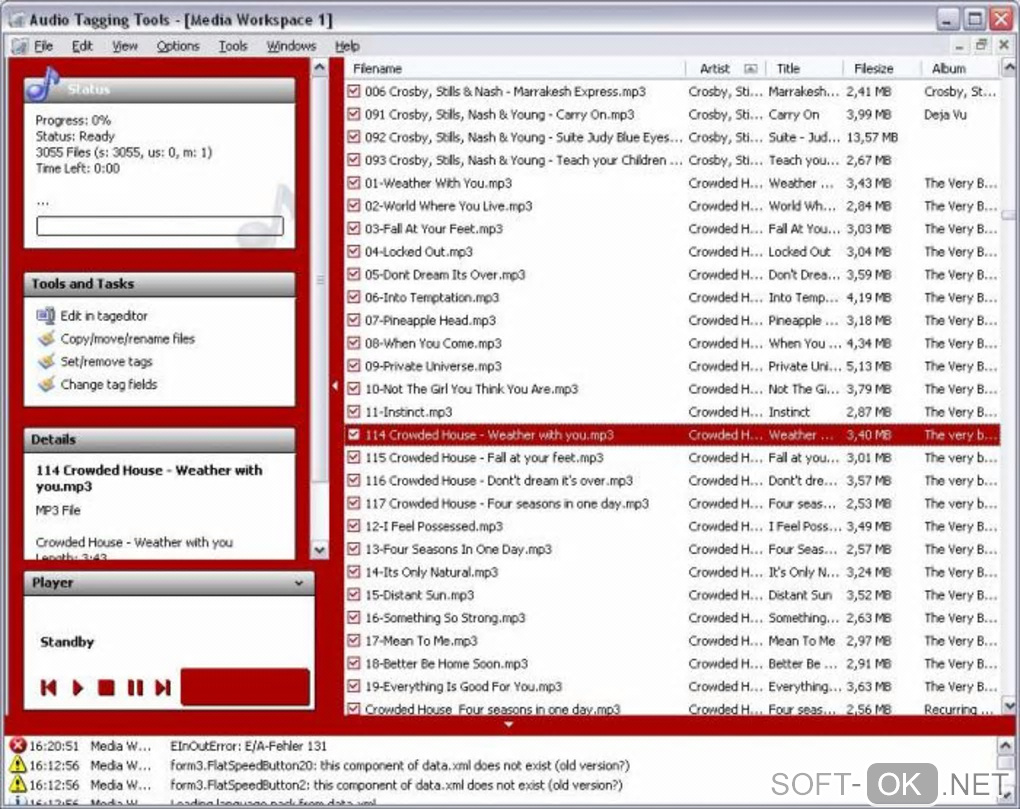Click the Status panel header
Image resolution: width=1020 pixels, height=809 pixels.
tap(159, 90)
